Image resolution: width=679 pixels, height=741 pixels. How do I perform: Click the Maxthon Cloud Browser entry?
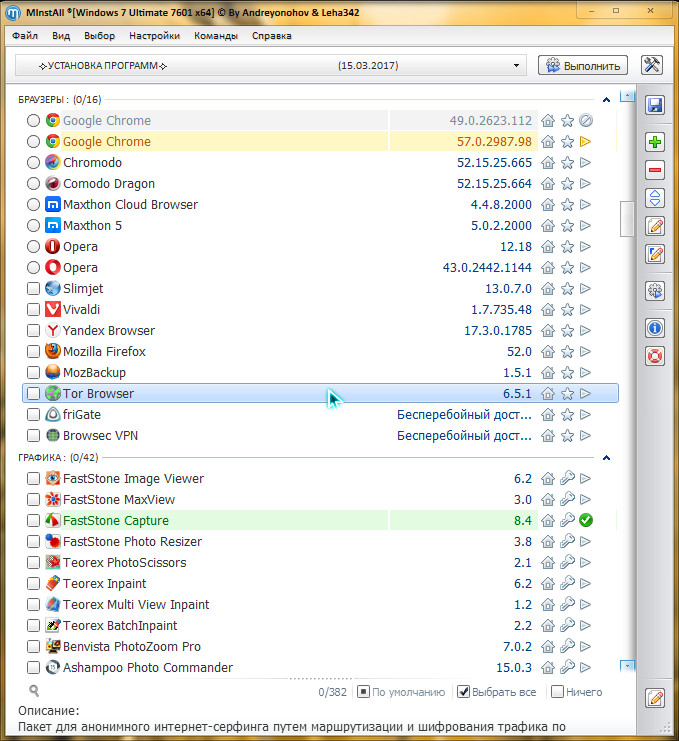(130, 205)
